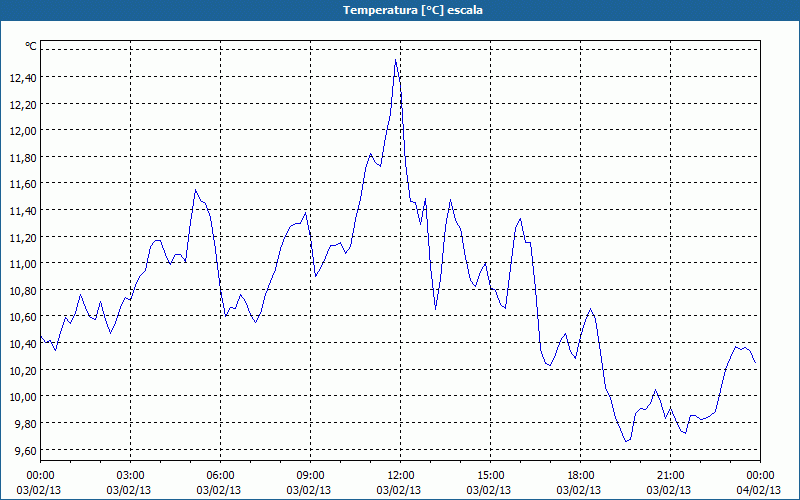
Task: Click the 10,40 y-axis label
Action: click(23, 343)
